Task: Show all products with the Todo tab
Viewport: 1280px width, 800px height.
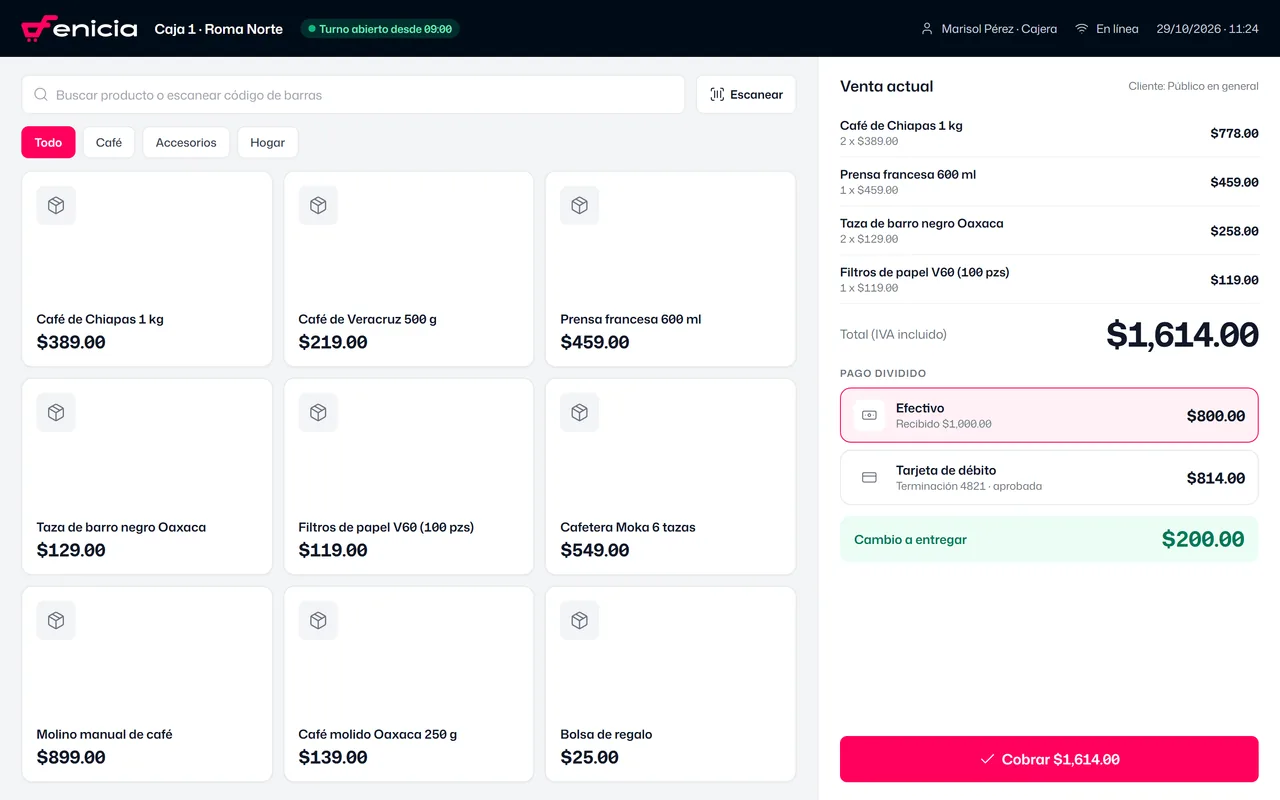Action: coord(48,143)
